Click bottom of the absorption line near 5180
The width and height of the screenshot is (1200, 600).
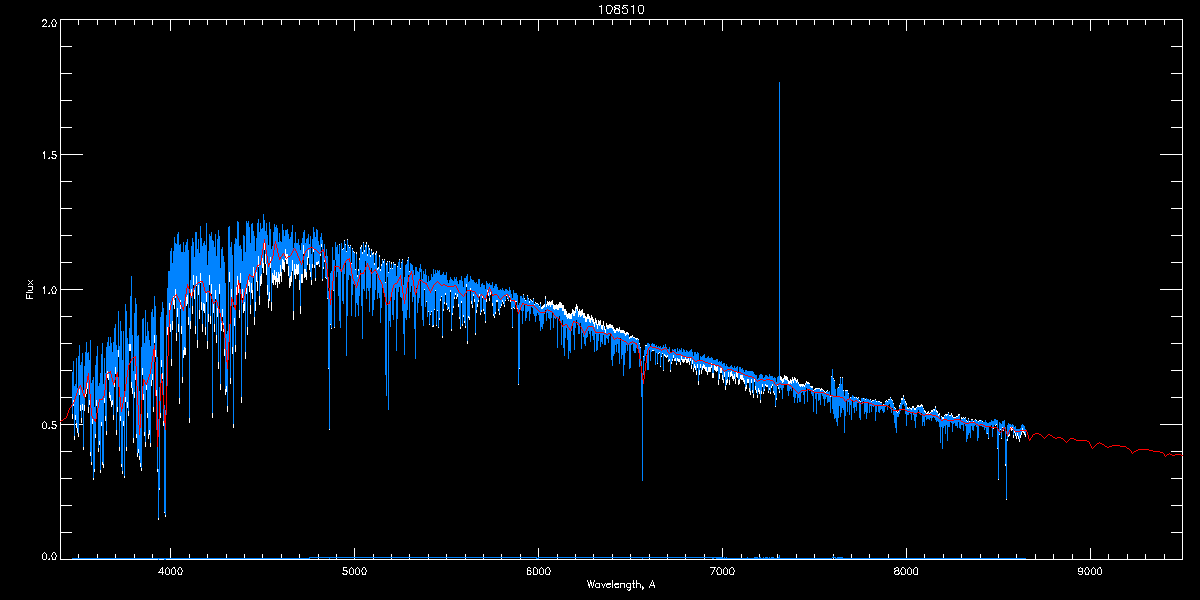(388, 407)
